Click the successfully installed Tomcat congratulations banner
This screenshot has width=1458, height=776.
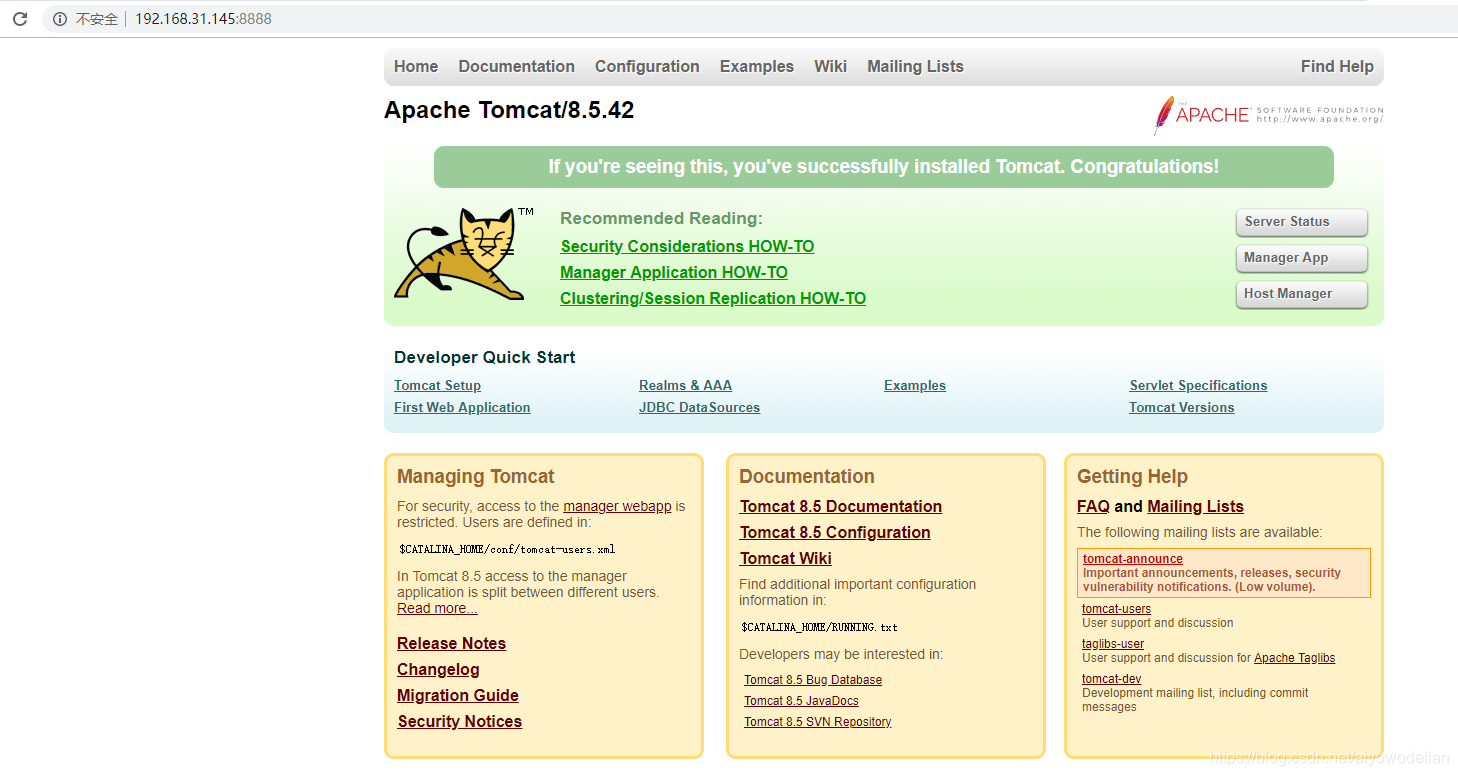tap(884, 167)
